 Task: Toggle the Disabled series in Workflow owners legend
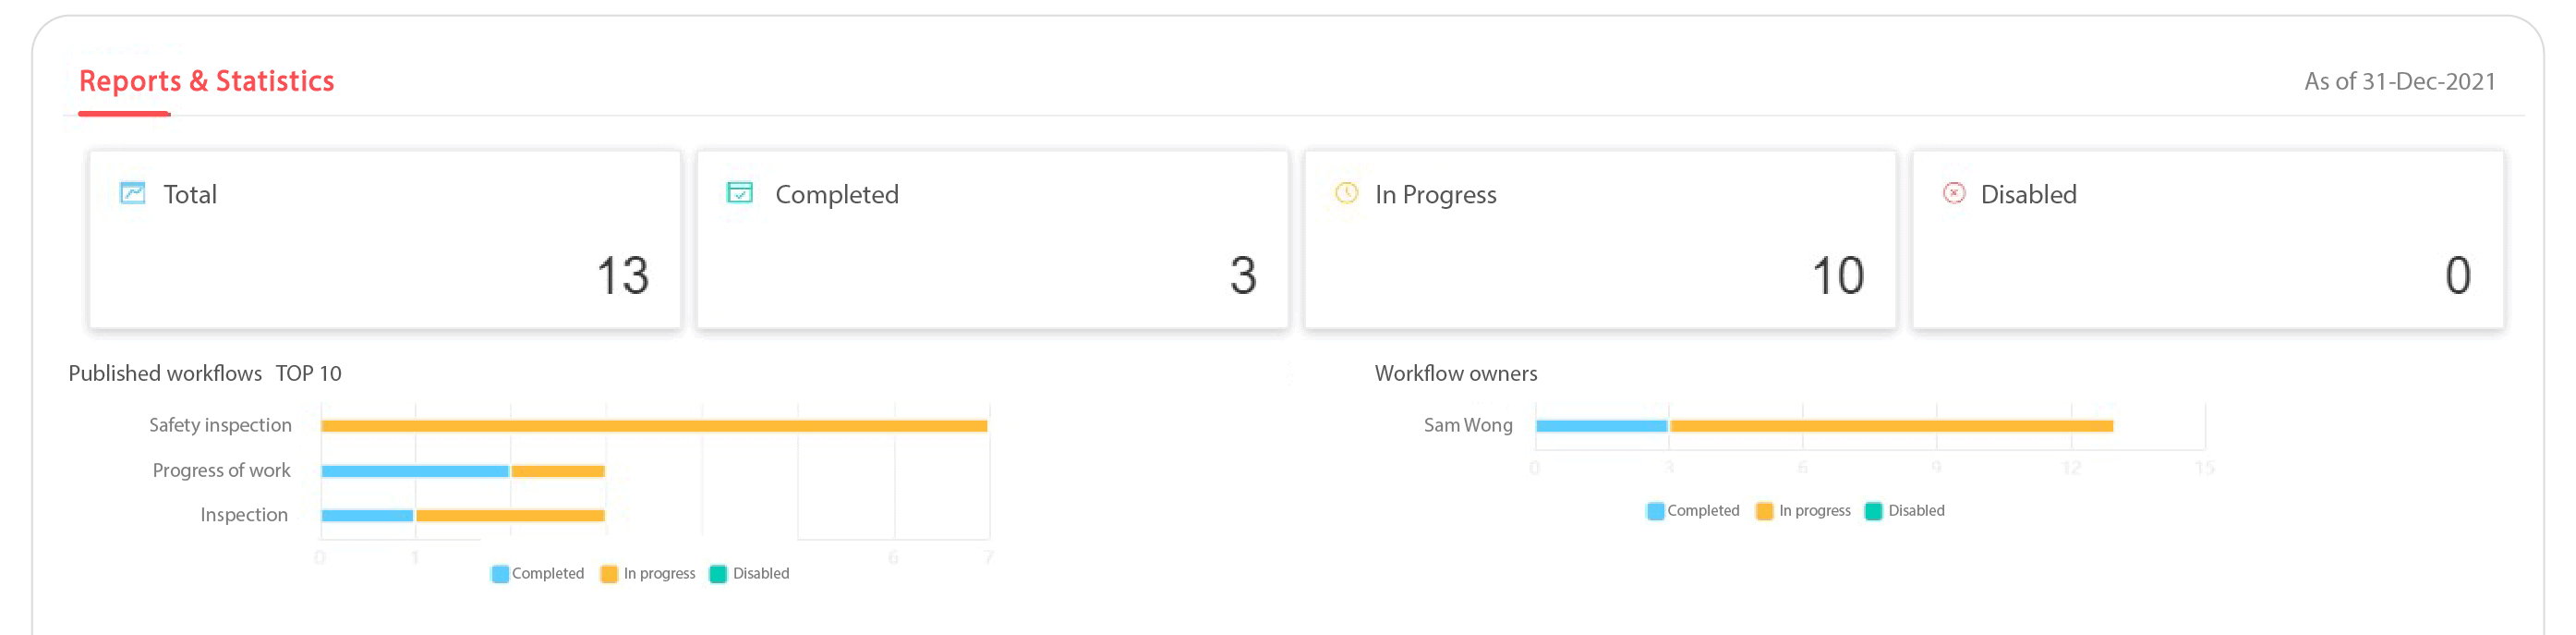coord(1872,510)
